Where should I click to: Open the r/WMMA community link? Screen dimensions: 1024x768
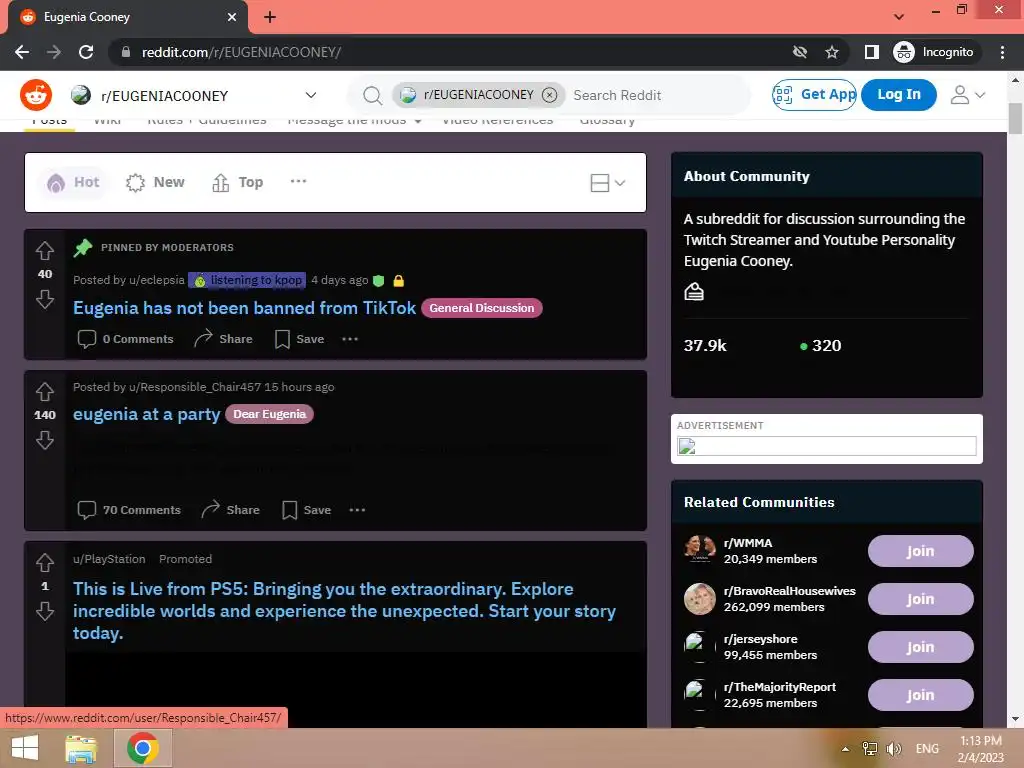(x=748, y=543)
